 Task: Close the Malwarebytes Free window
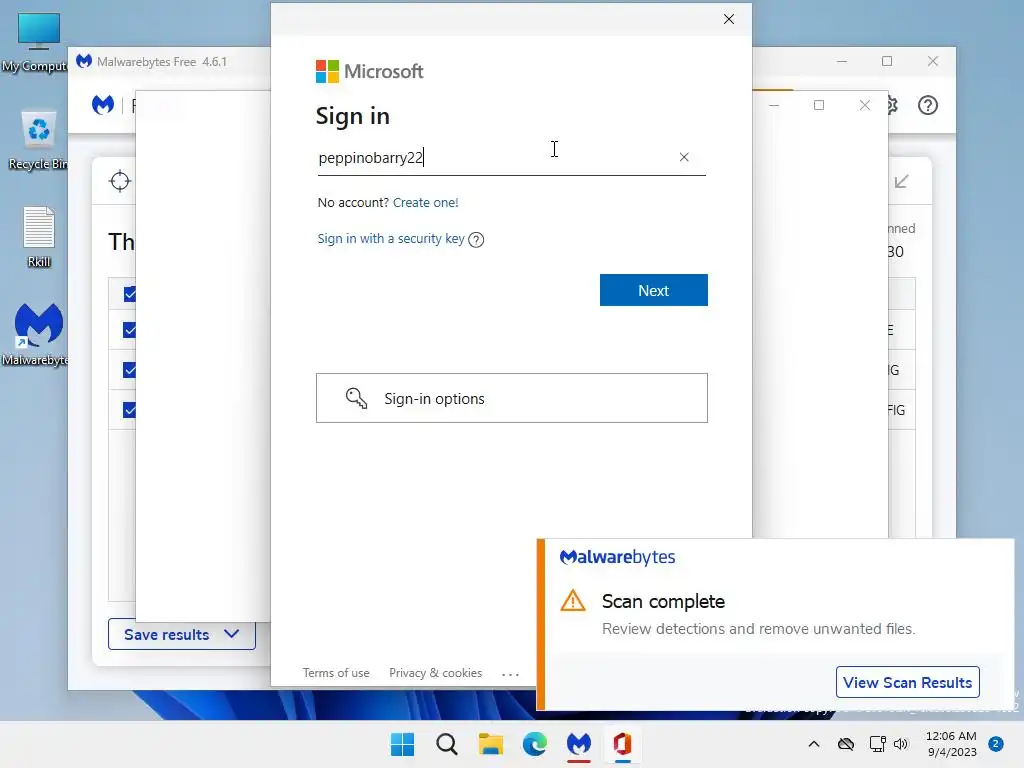click(933, 61)
